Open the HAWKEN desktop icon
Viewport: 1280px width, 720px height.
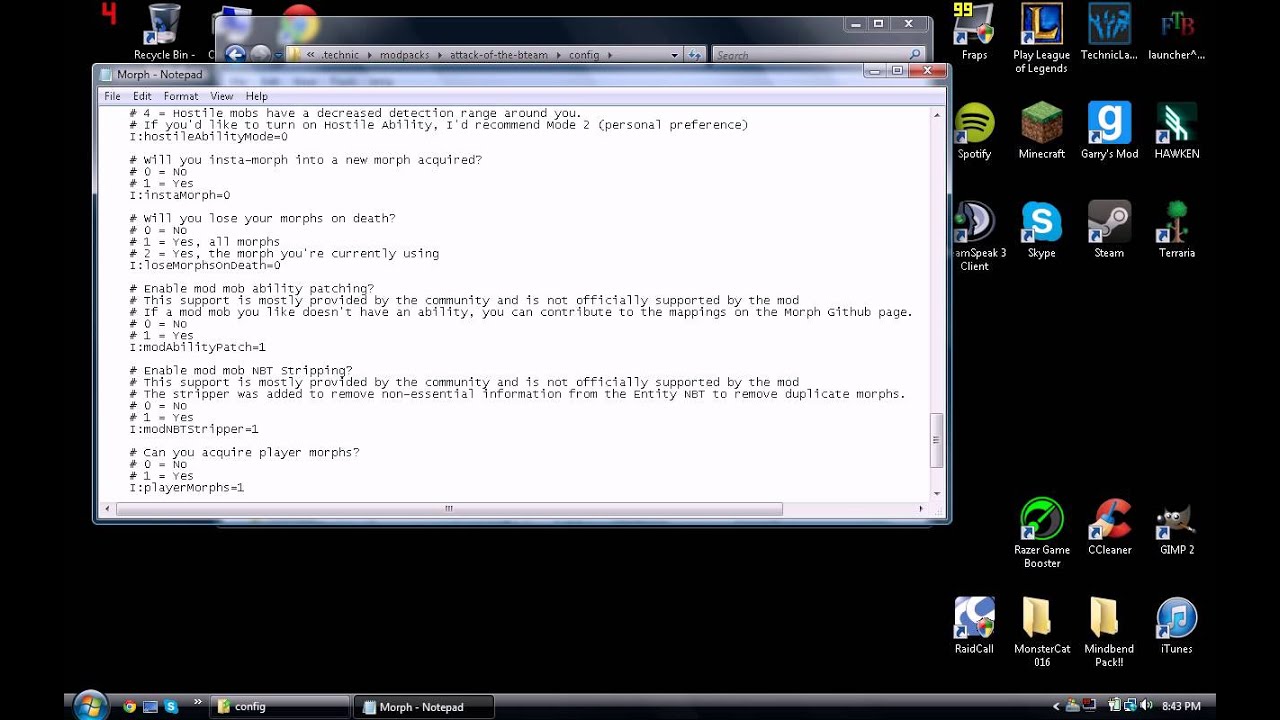1177,131
